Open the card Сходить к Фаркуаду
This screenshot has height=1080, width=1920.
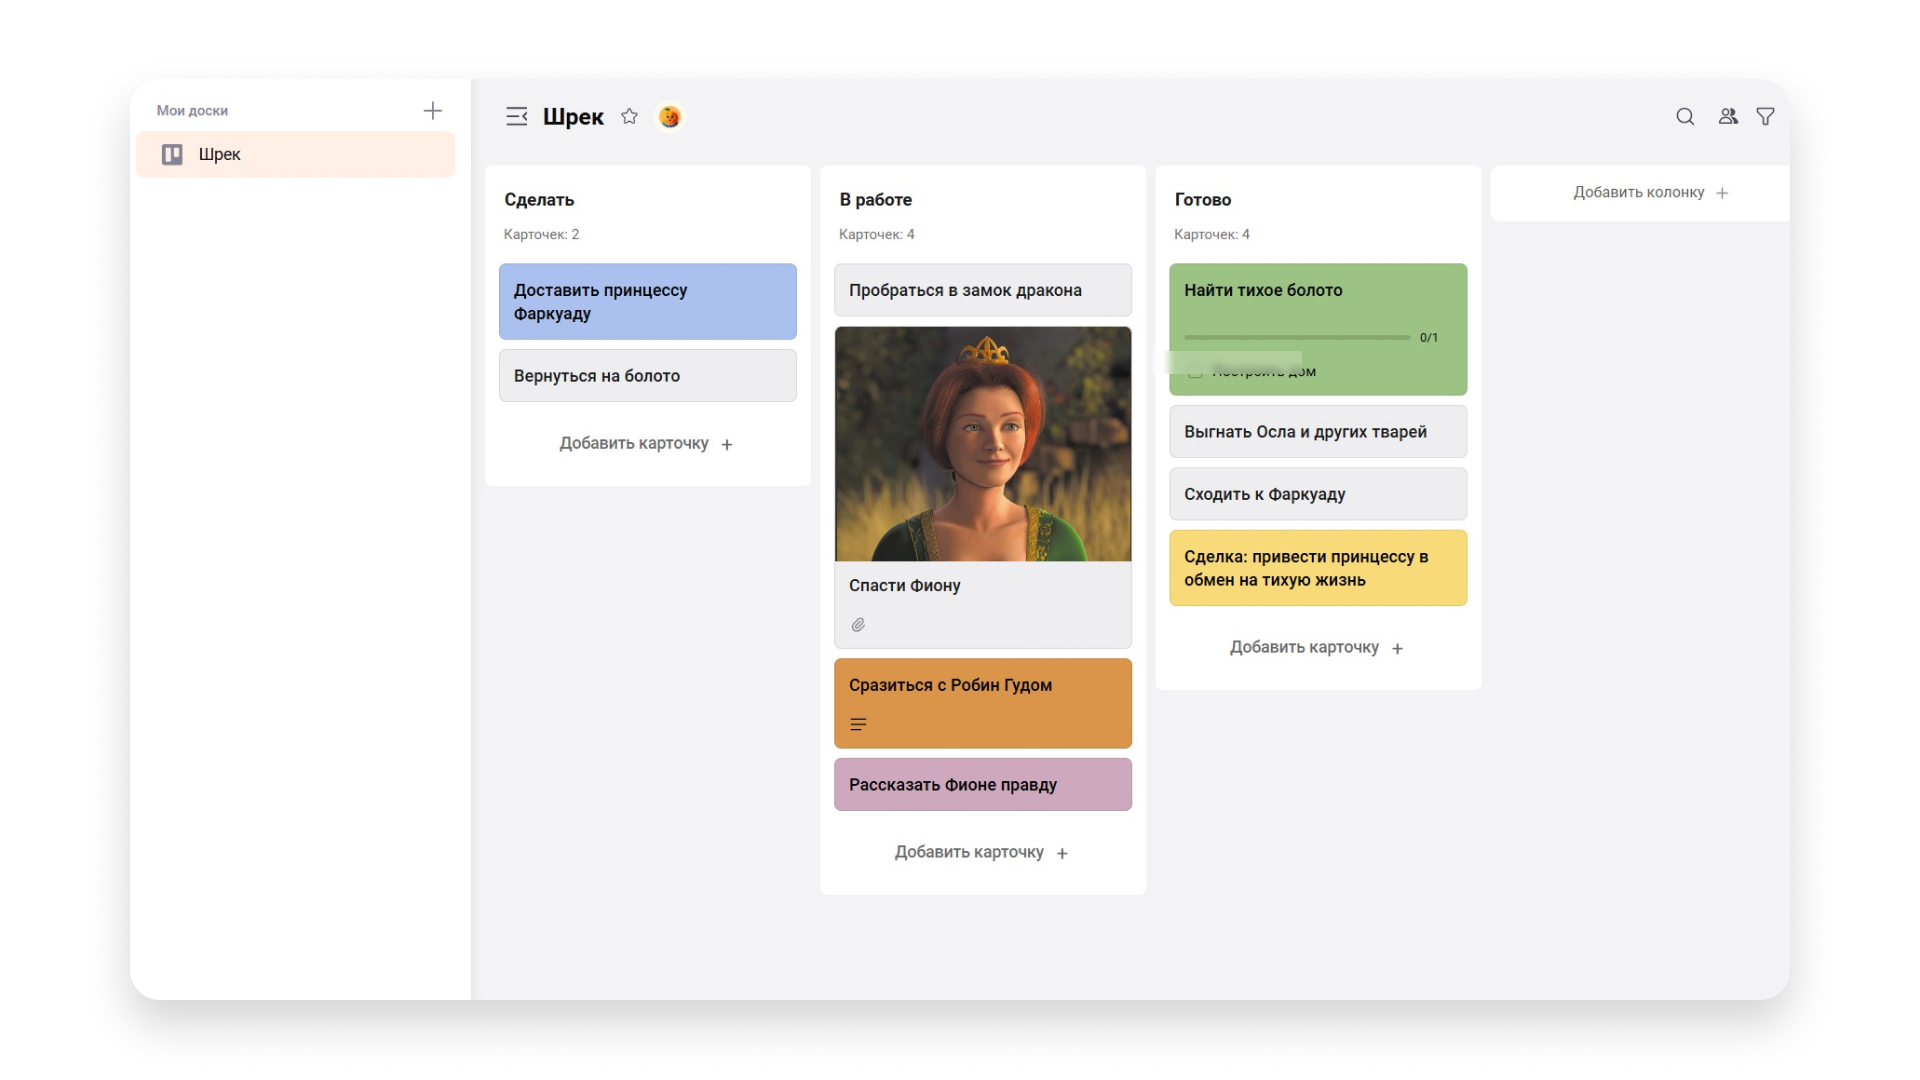click(x=1318, y=494)
